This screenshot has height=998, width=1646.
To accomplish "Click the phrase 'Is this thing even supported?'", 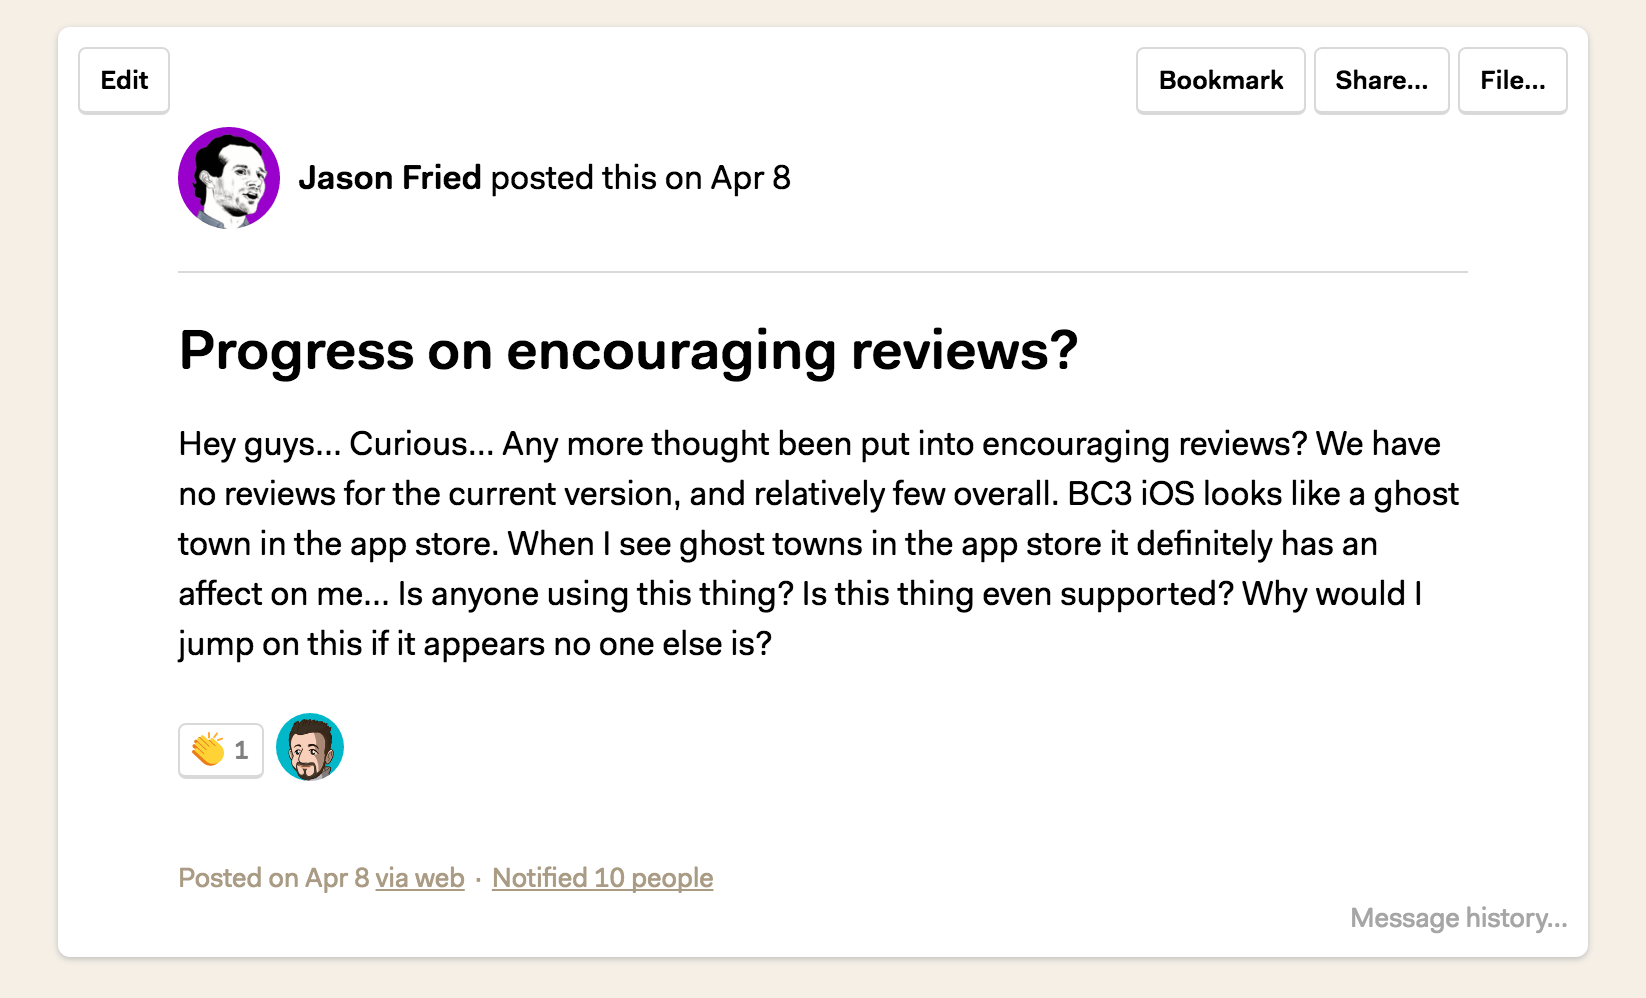I will point(1018,594).
